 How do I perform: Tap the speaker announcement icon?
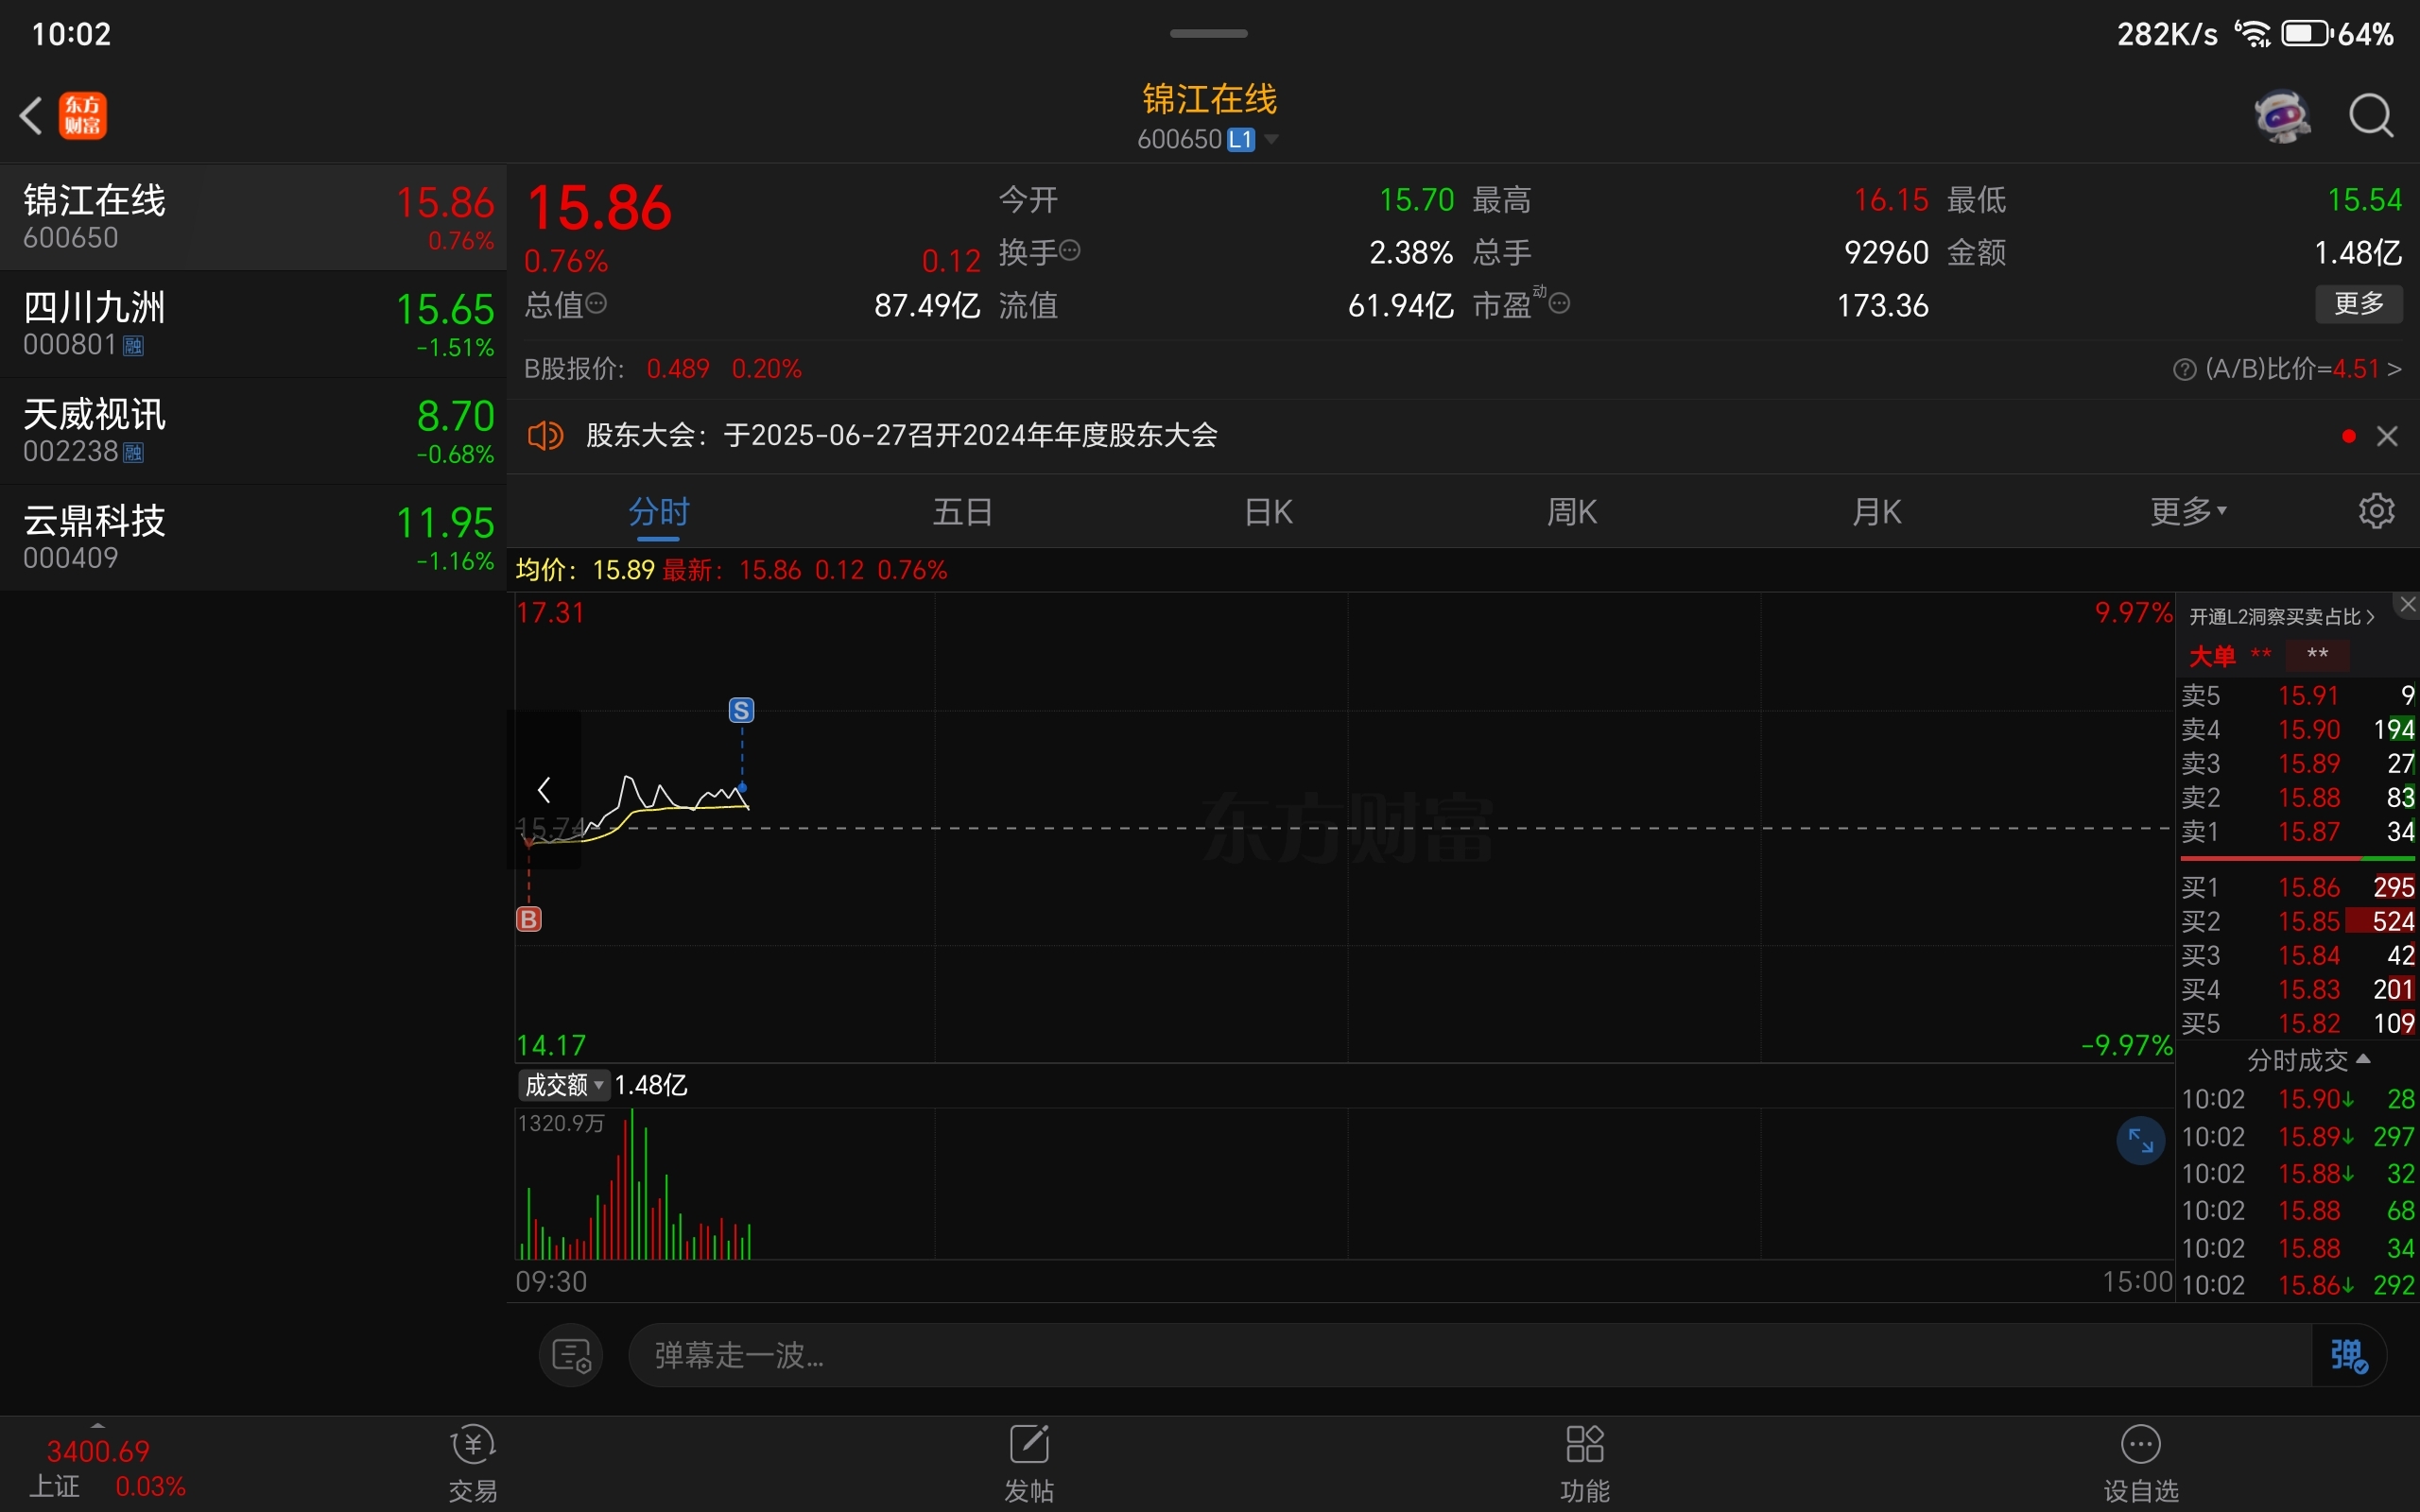click(546, 436)
